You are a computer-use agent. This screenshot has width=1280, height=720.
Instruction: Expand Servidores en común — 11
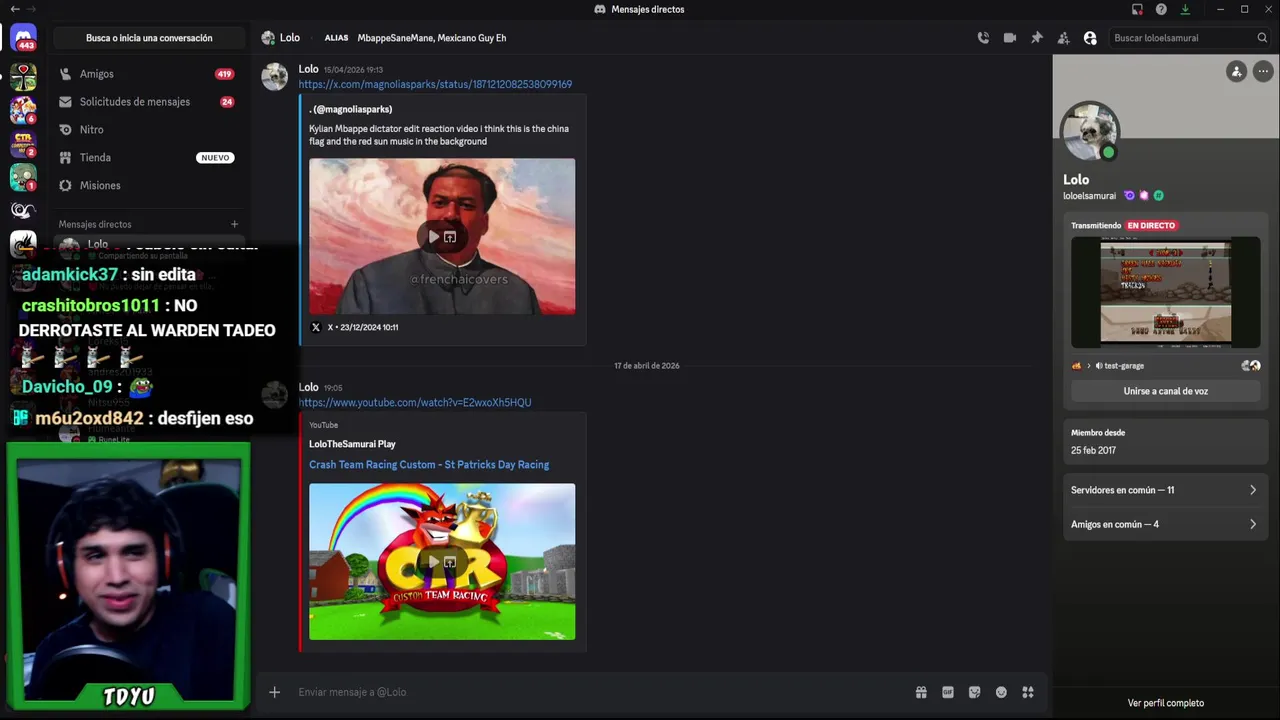[1165, 490]
